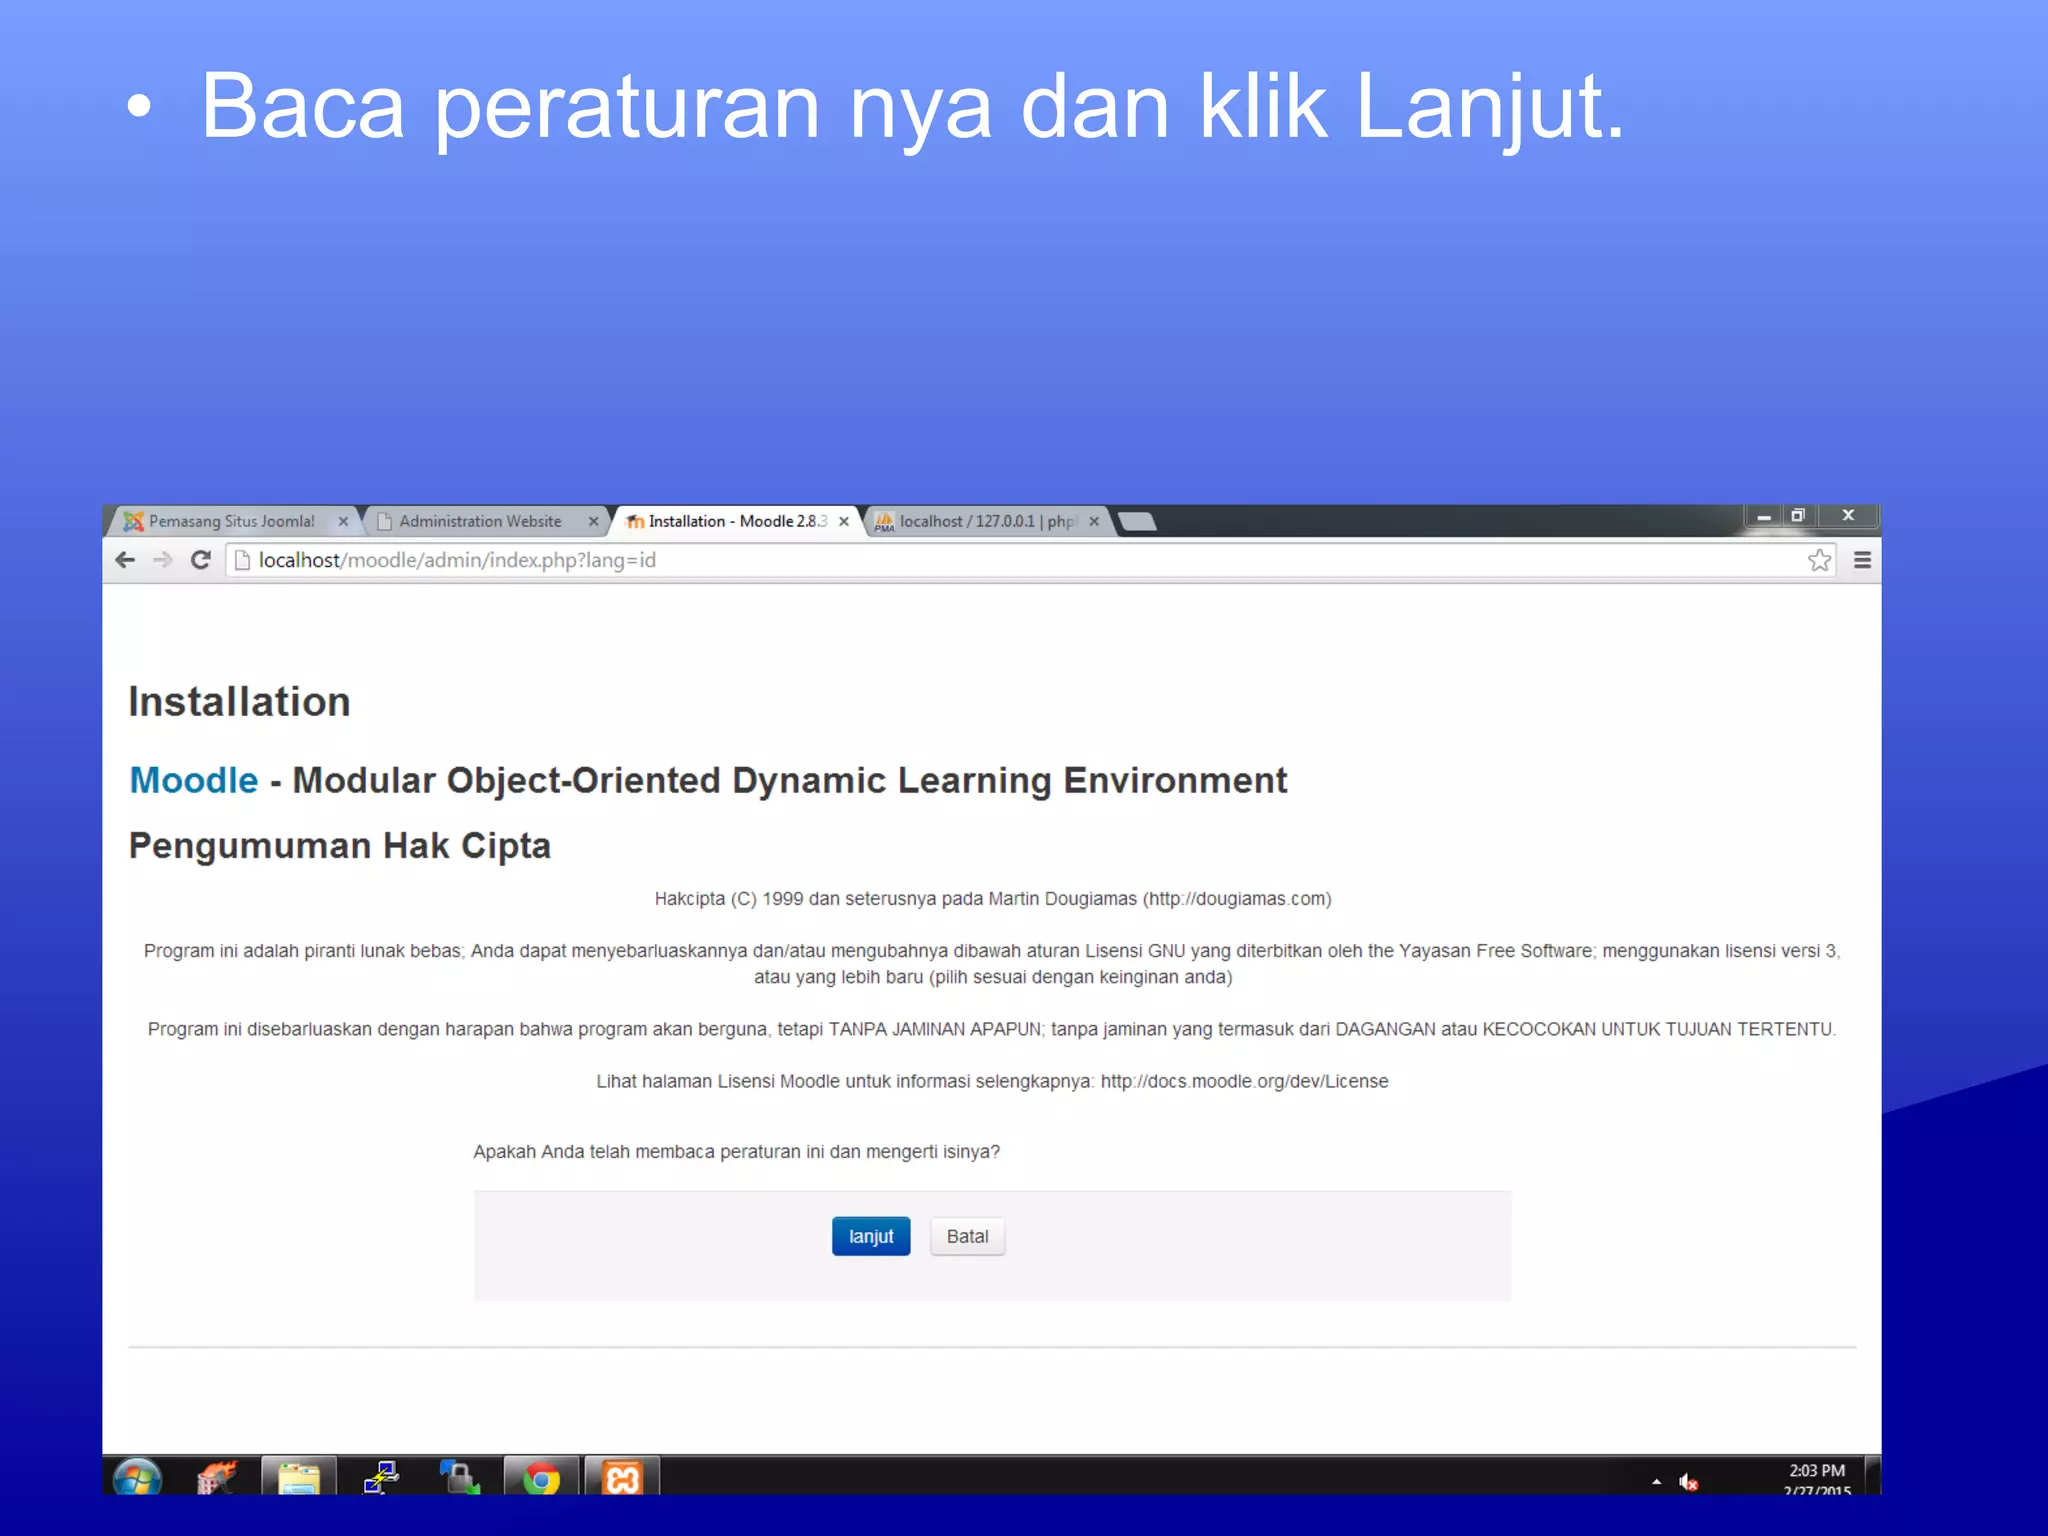
Task: Close the Administration Website tab
Action: (593, 521)
